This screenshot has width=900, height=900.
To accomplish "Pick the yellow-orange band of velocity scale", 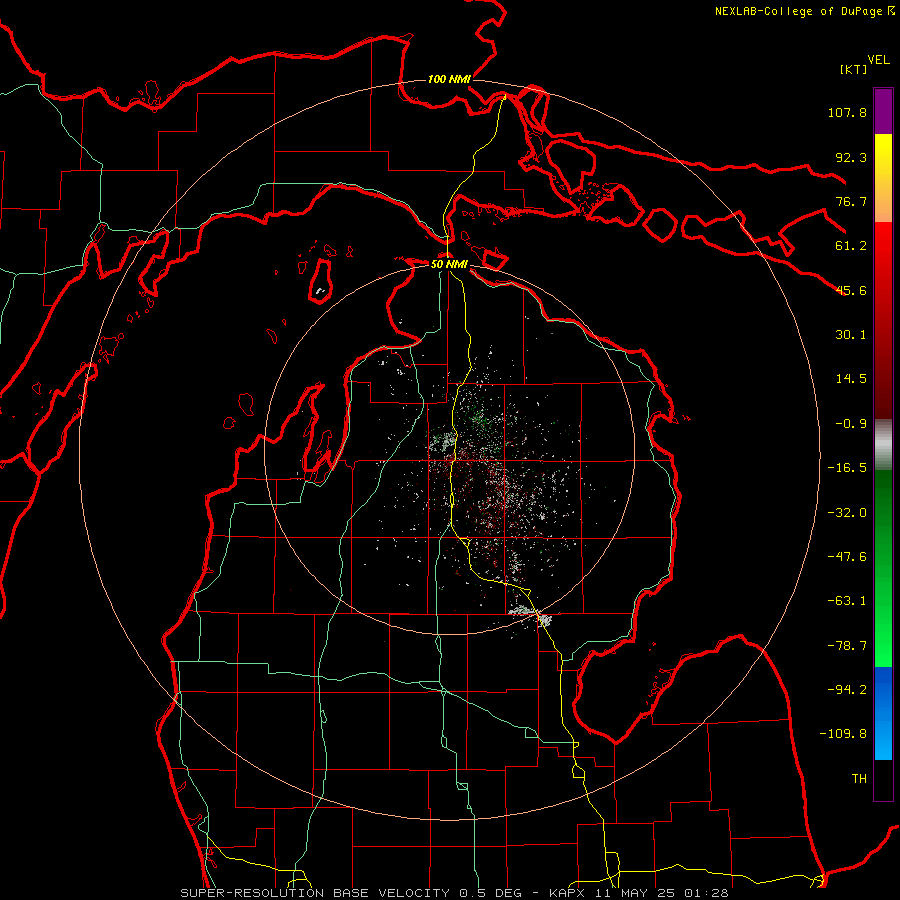I will point(883,178).
